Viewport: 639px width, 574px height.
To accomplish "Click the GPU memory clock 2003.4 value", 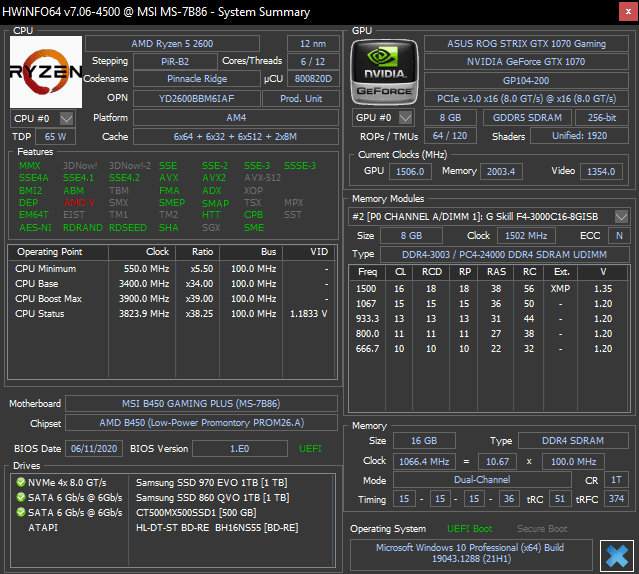I will tap(501, 172).
